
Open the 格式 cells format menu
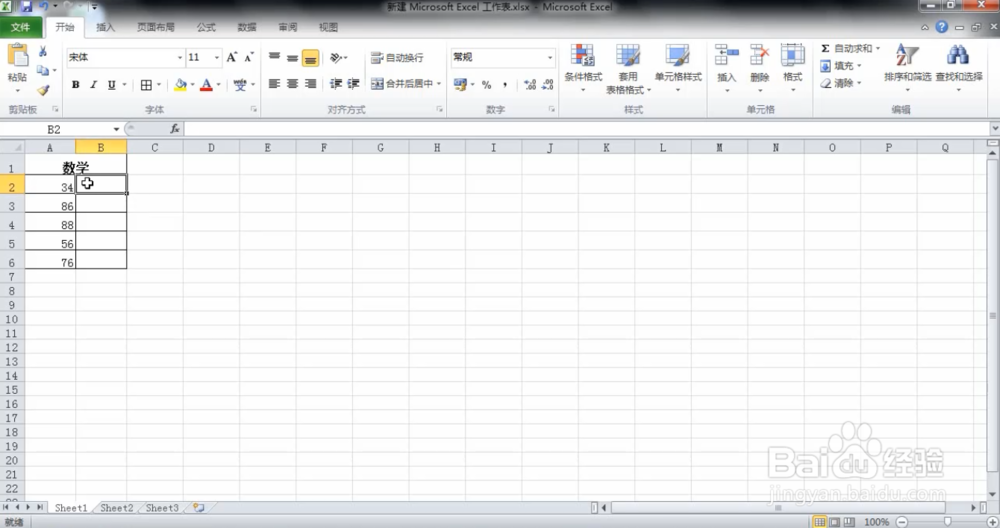(x=792, y=68)
